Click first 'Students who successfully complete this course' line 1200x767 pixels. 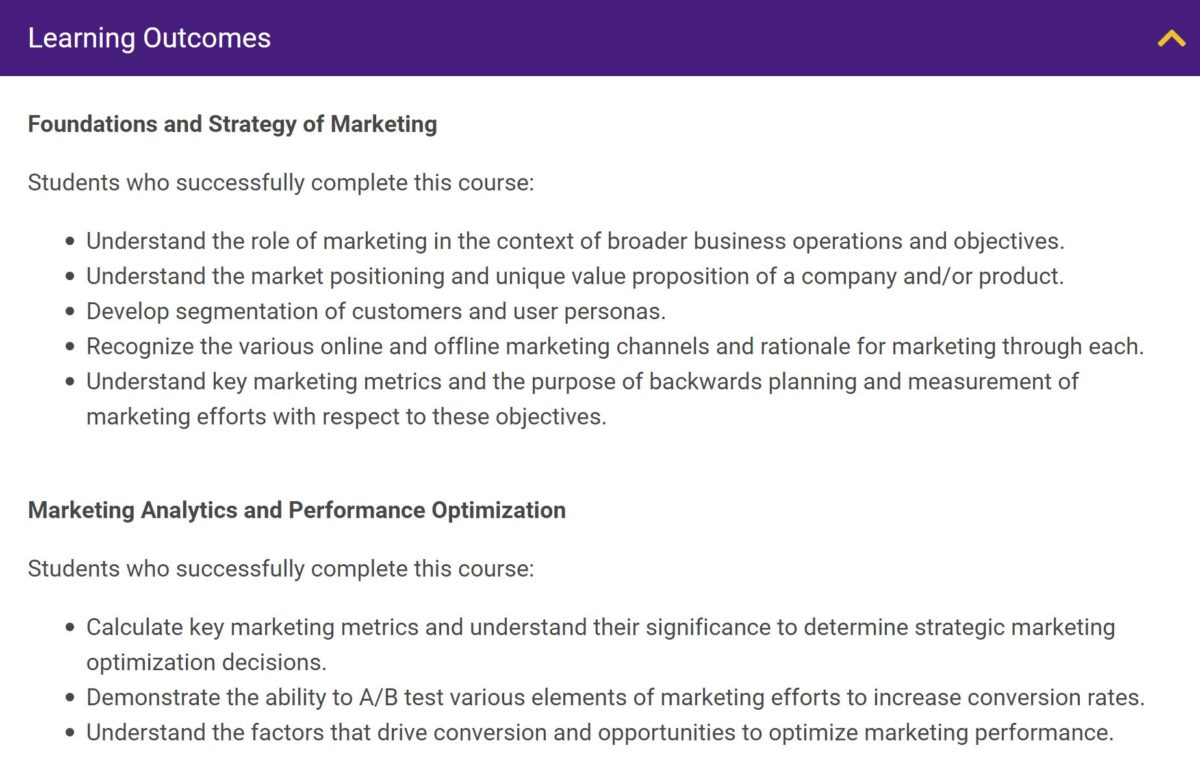pos(281,183)
